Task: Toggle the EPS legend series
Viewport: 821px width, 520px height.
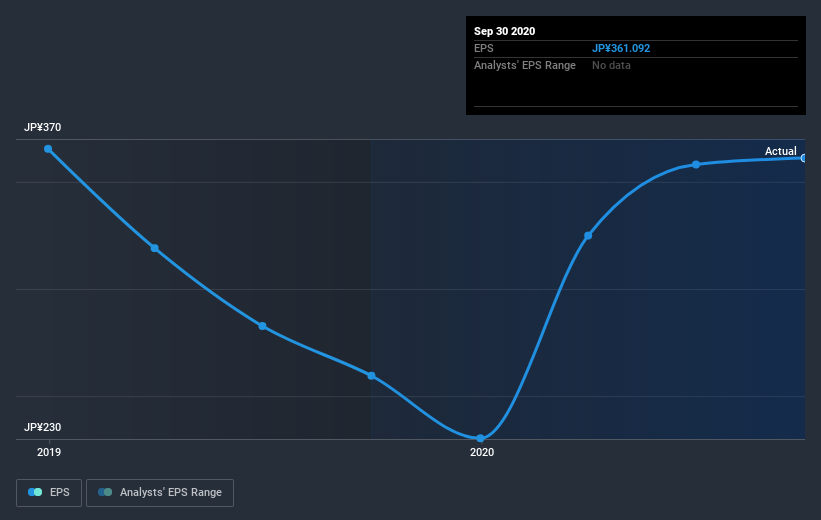Action: coord(49,492)
